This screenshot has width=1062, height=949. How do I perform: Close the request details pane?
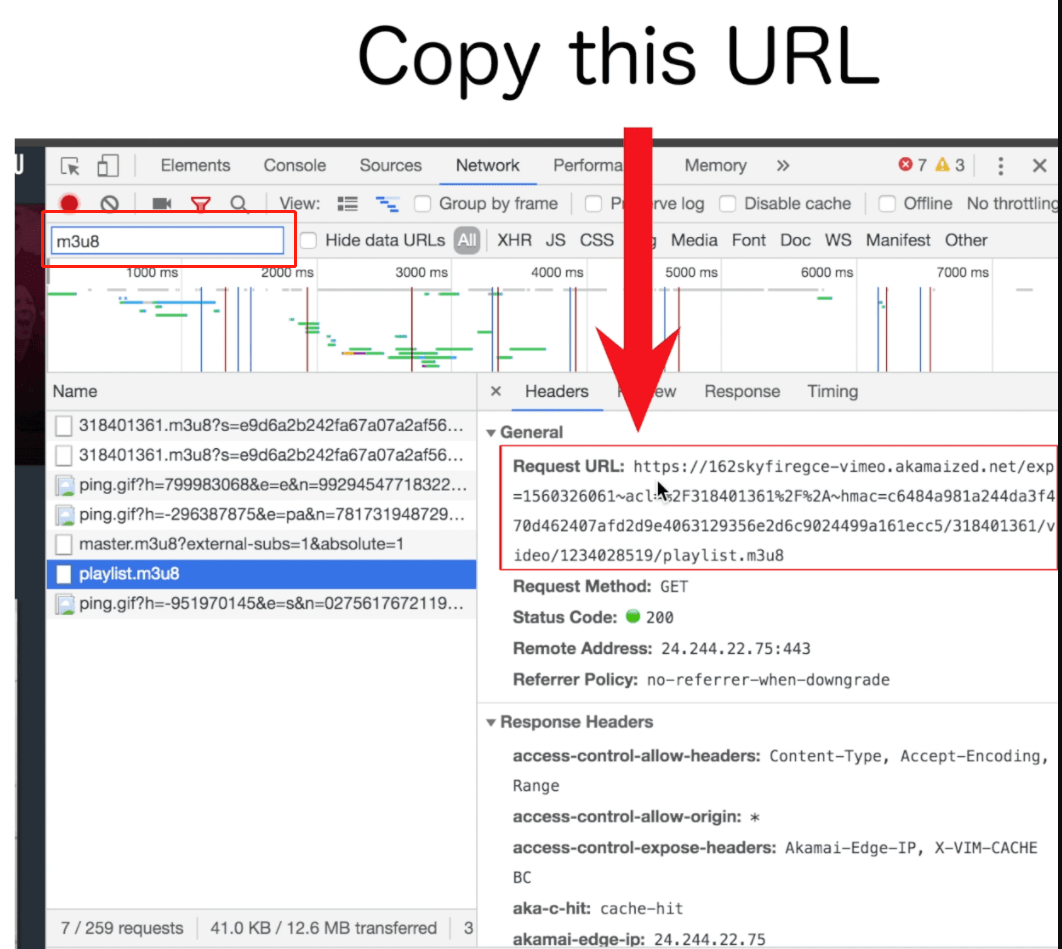[496, 391]
